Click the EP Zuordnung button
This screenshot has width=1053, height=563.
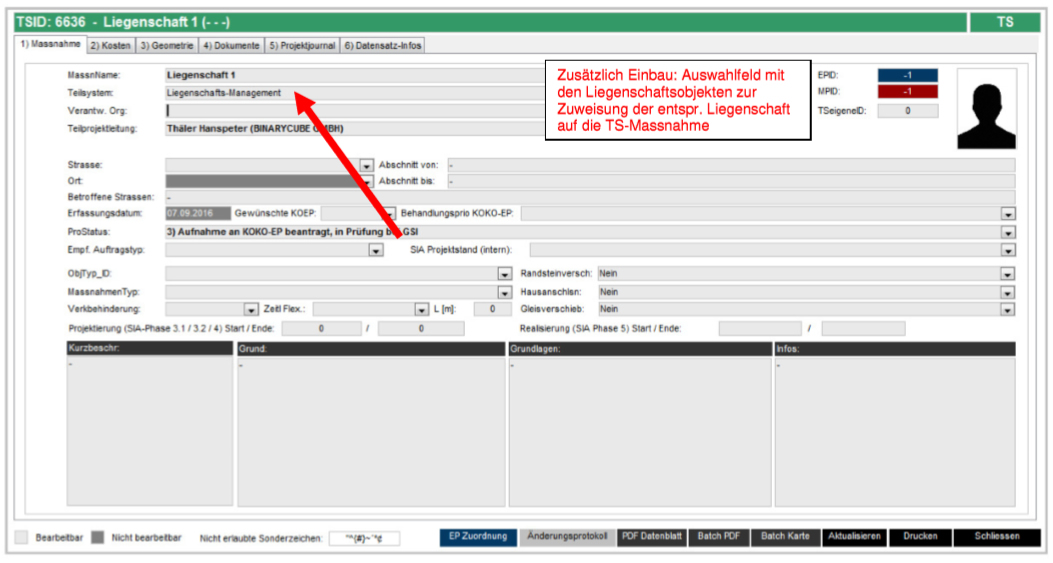[x=478, y=537]
